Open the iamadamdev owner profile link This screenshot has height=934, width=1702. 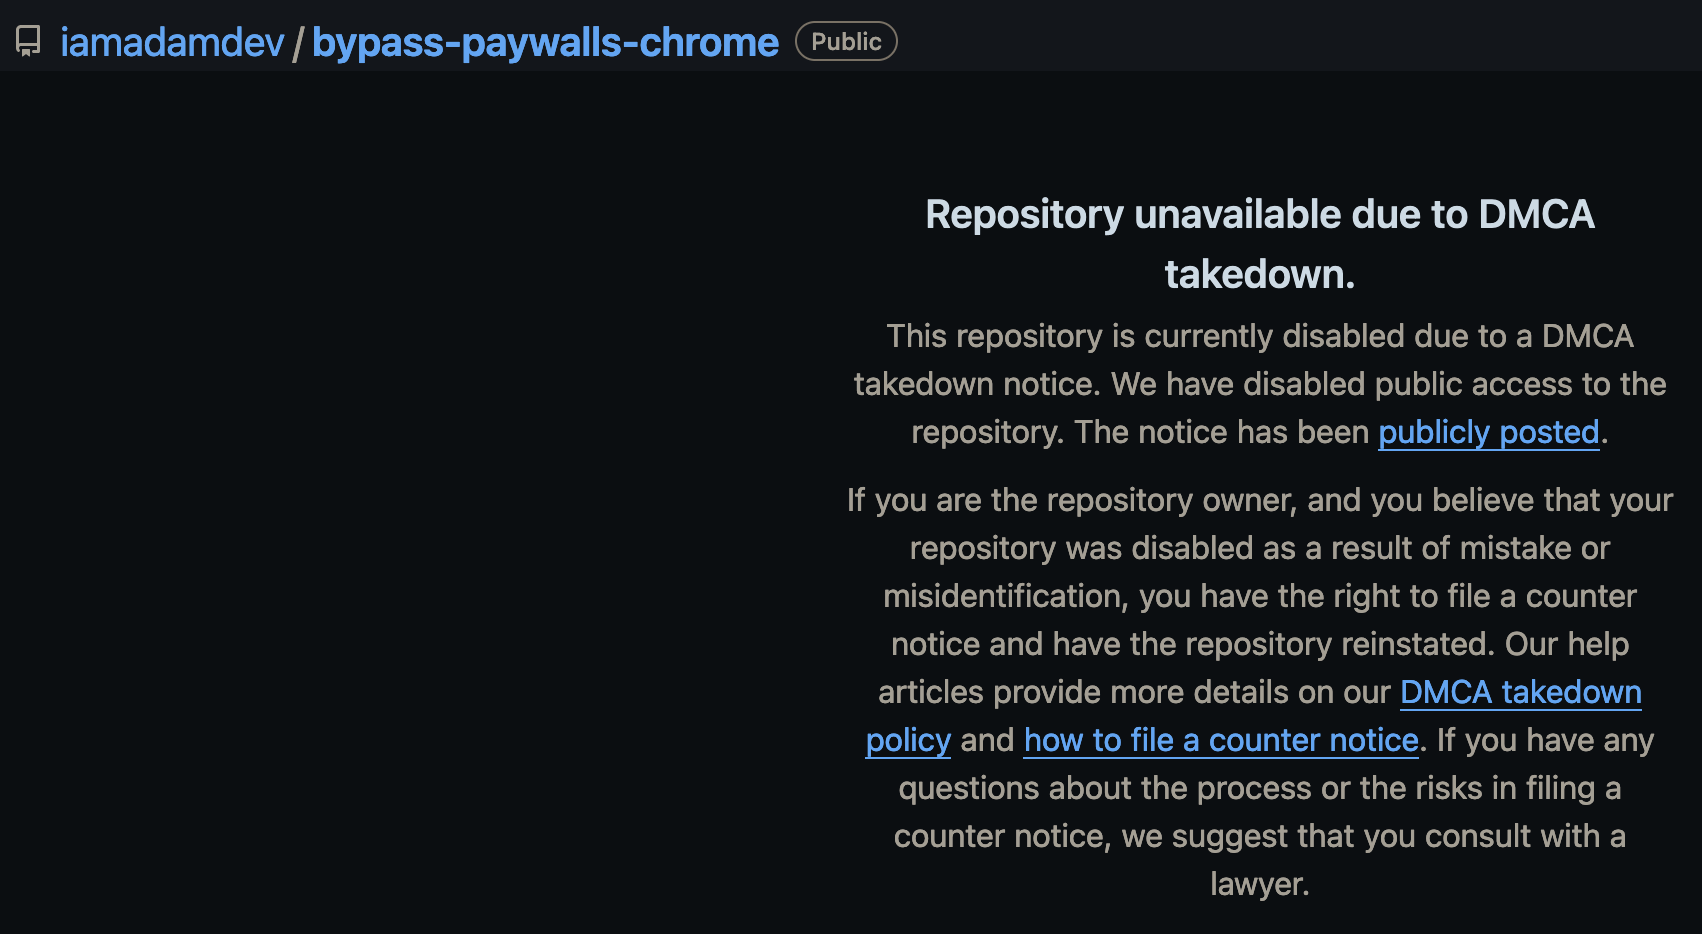click(x=172, y=42)
